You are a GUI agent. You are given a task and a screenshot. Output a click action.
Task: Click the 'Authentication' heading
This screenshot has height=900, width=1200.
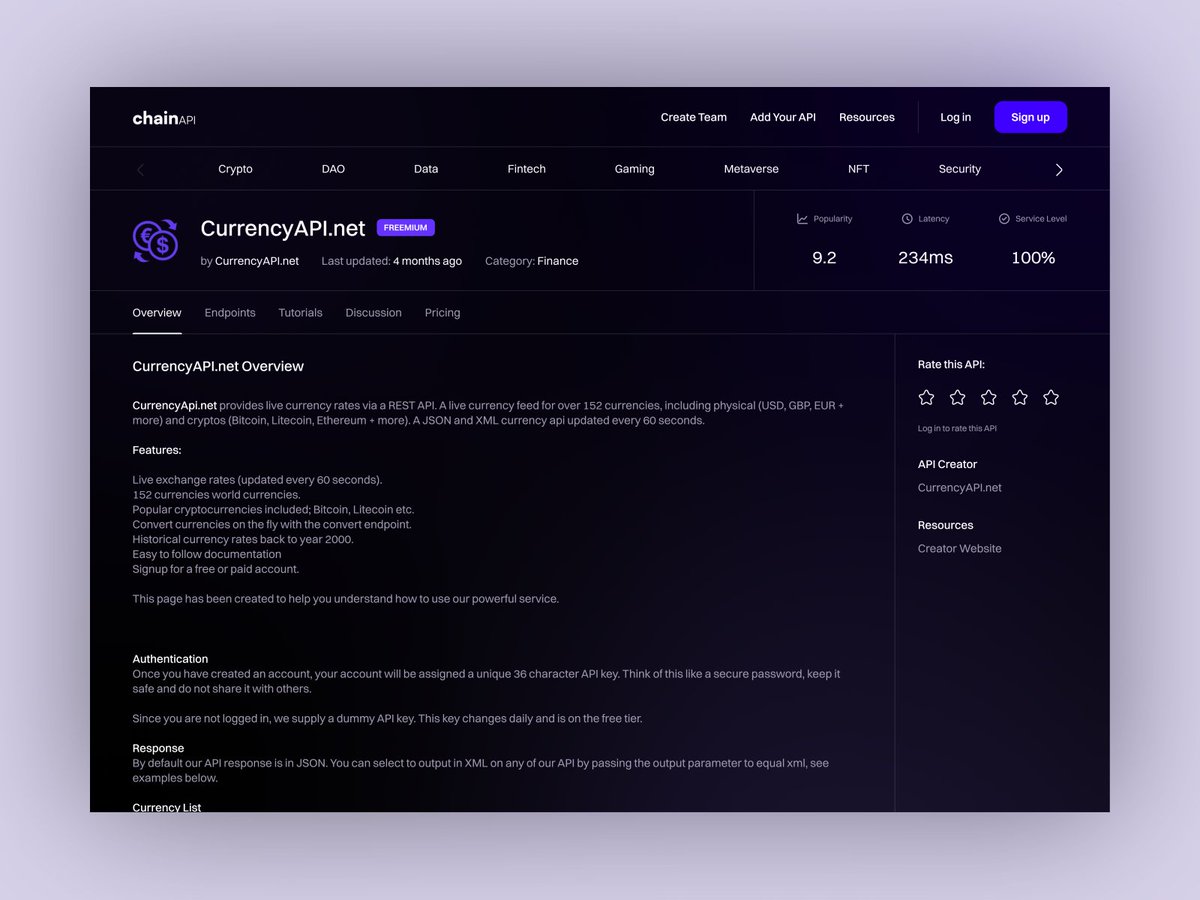point(170,659)
